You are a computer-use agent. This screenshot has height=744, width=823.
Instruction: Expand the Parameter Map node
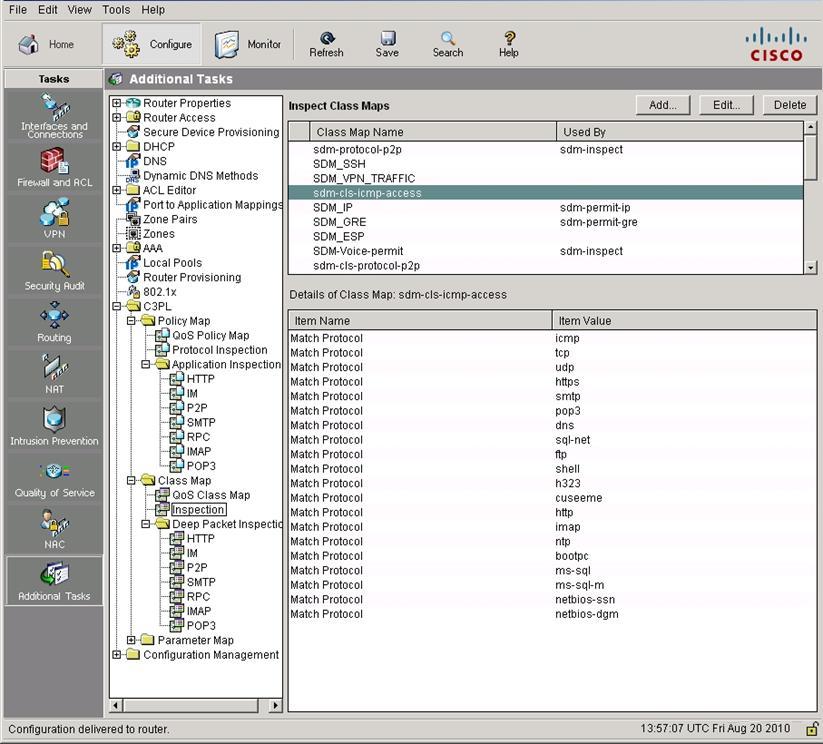pos(132,640)
